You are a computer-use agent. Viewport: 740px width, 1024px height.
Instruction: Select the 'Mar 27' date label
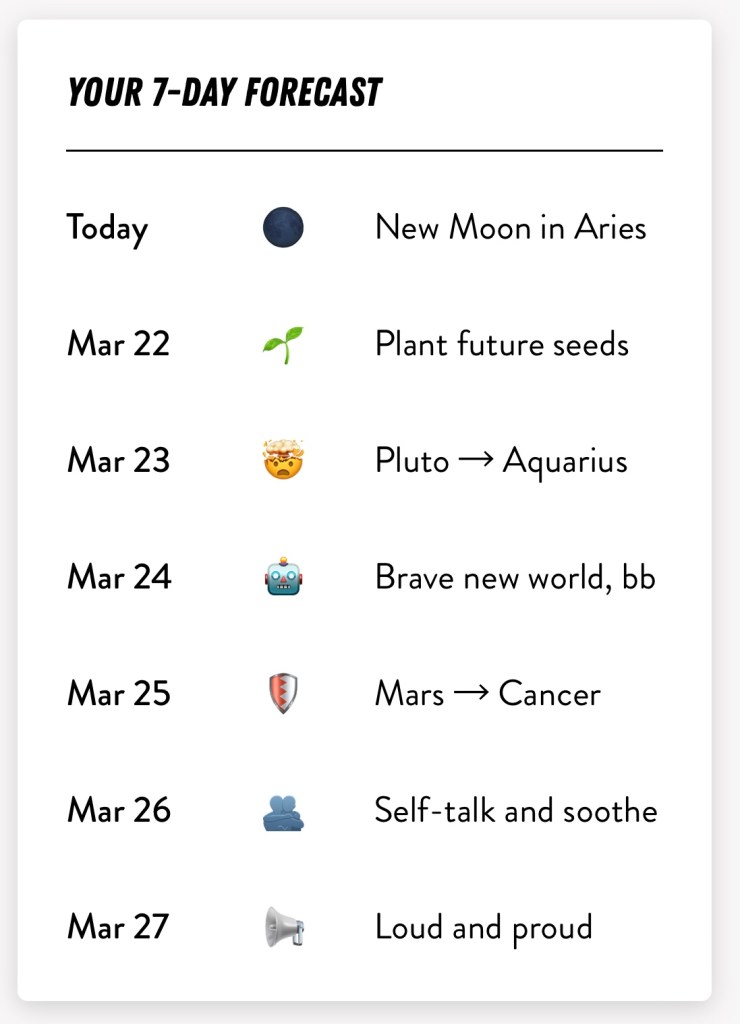tap(119, 927)
